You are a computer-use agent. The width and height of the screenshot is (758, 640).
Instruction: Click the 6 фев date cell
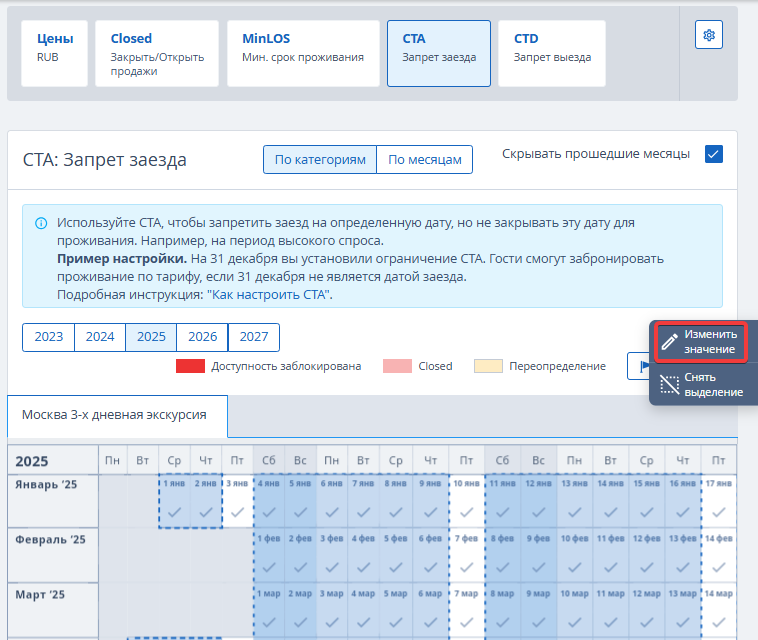click(430, 555)
